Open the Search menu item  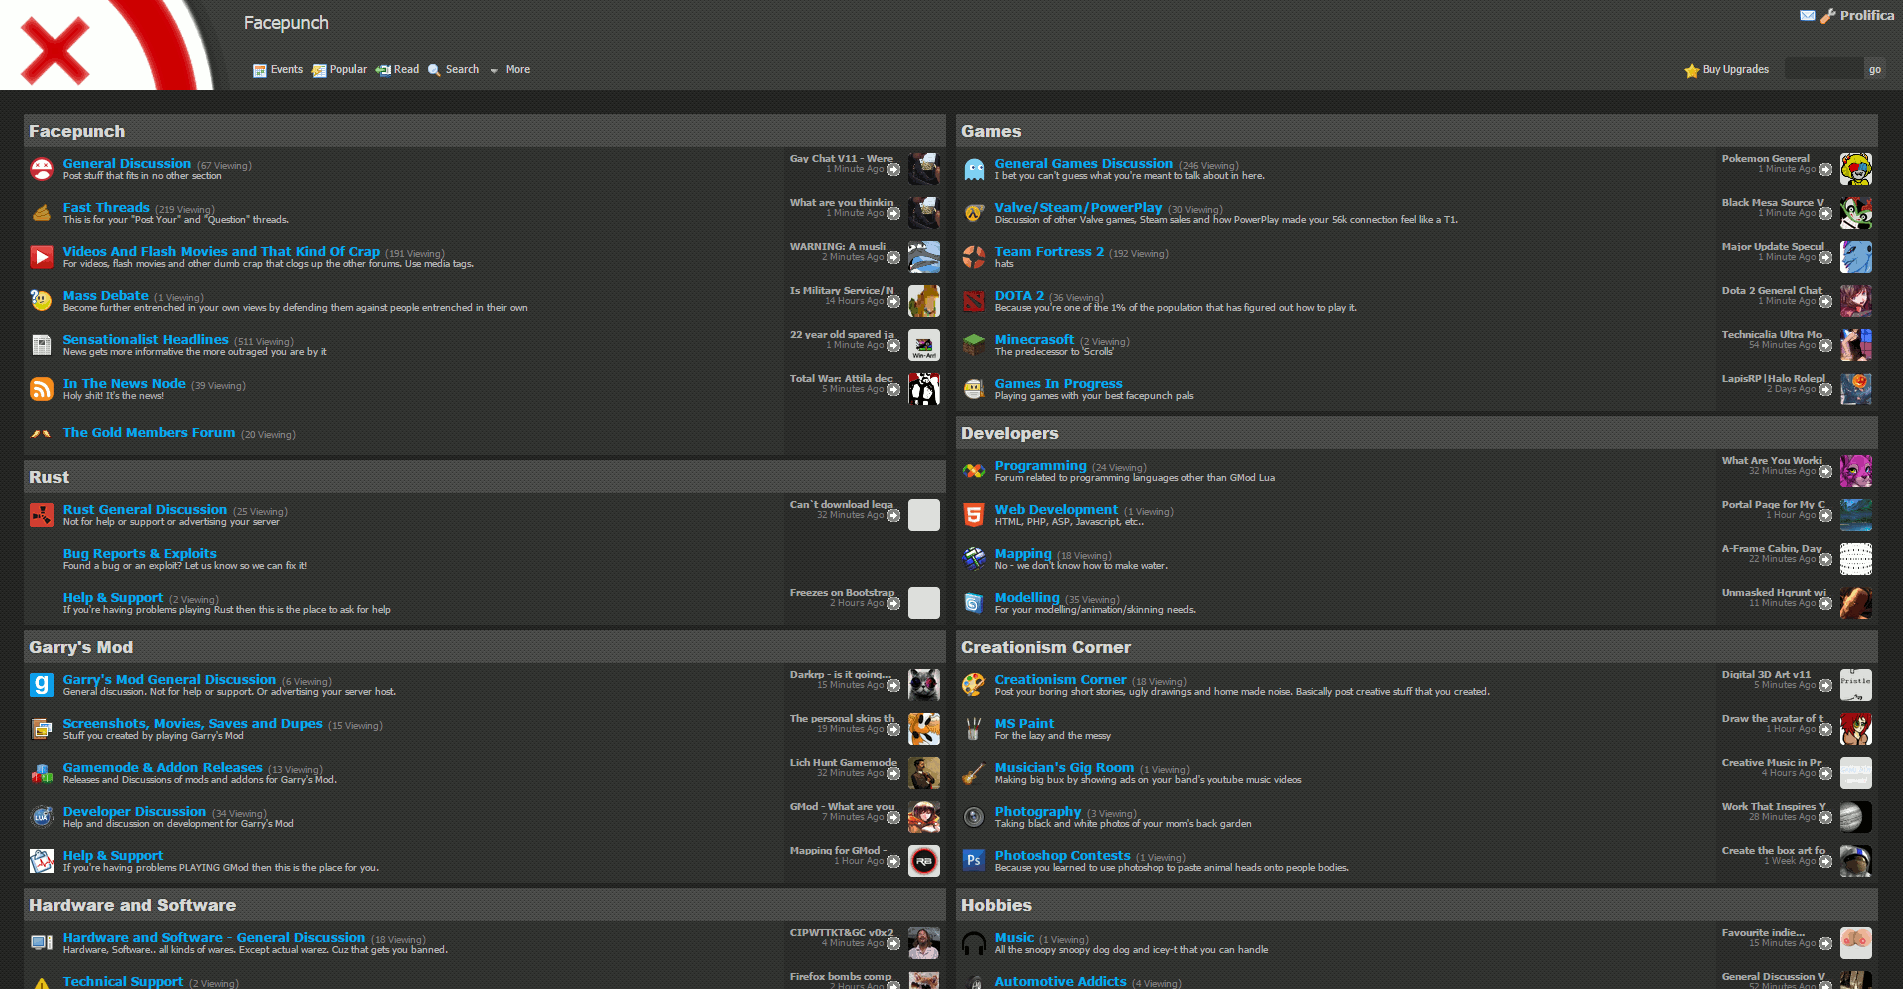tap(454, 70)
